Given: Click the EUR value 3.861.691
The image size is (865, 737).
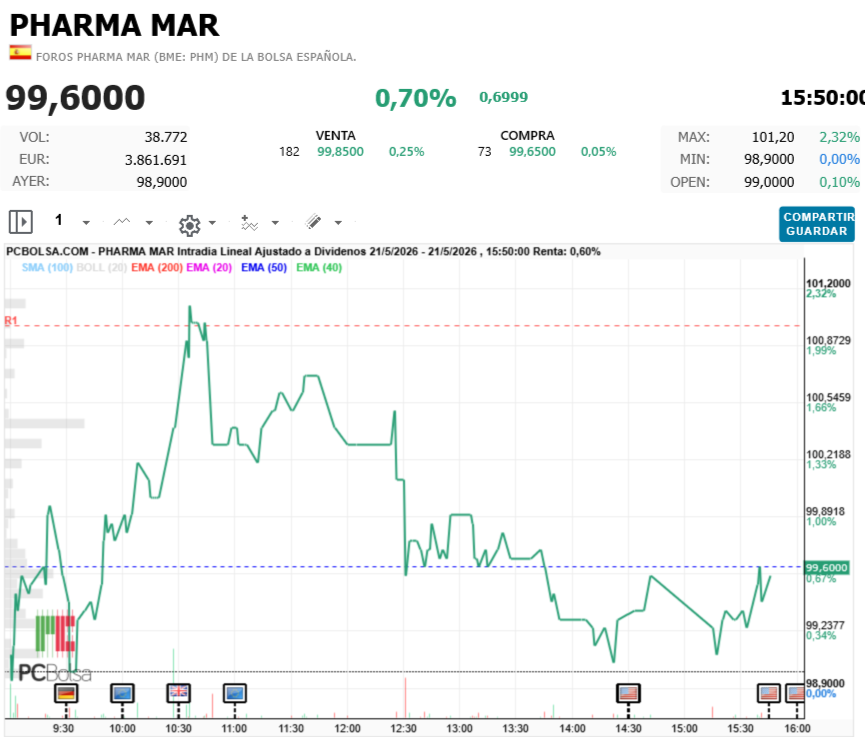Looking at the screenshot, I should pos(156,160).
